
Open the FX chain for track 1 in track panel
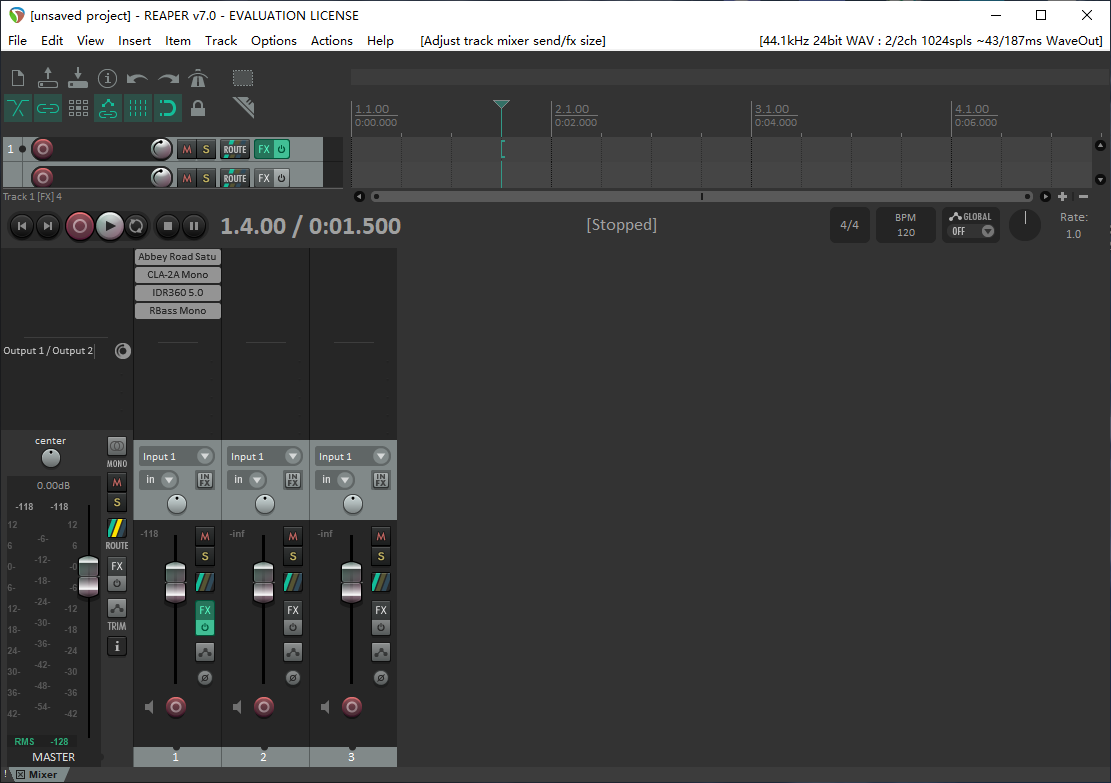tap(264, 150)
